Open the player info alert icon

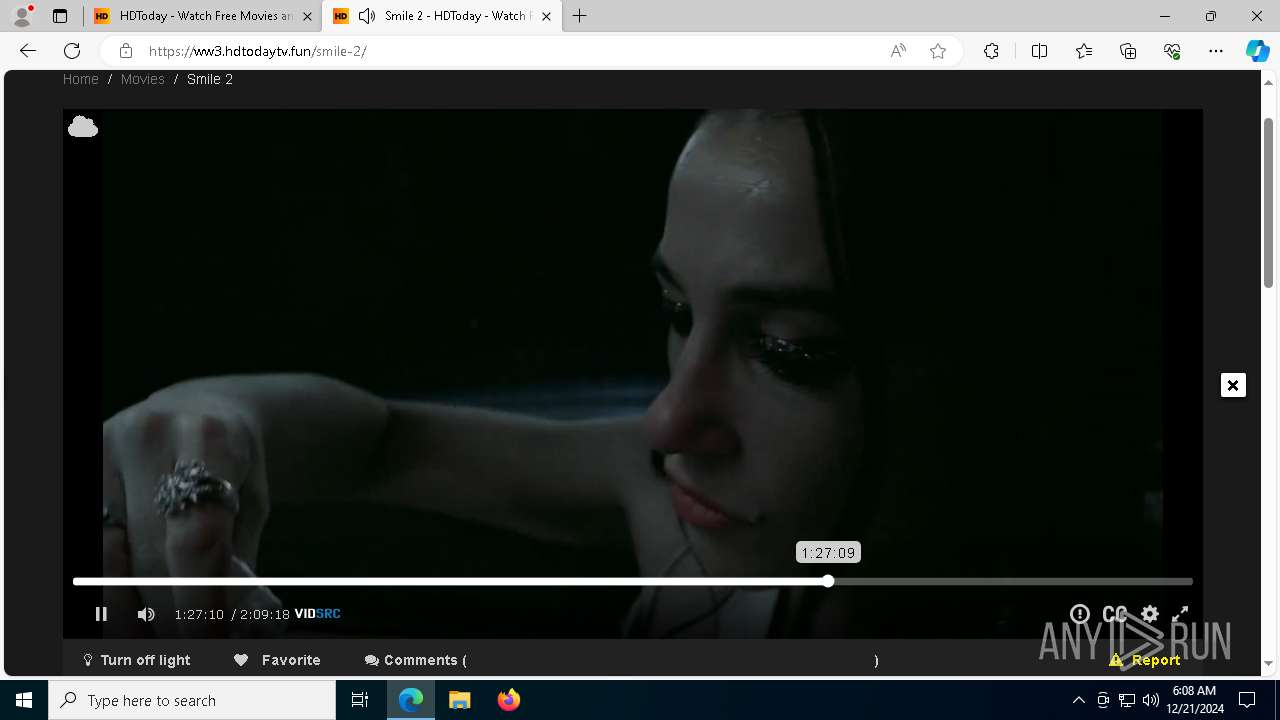1080,614
